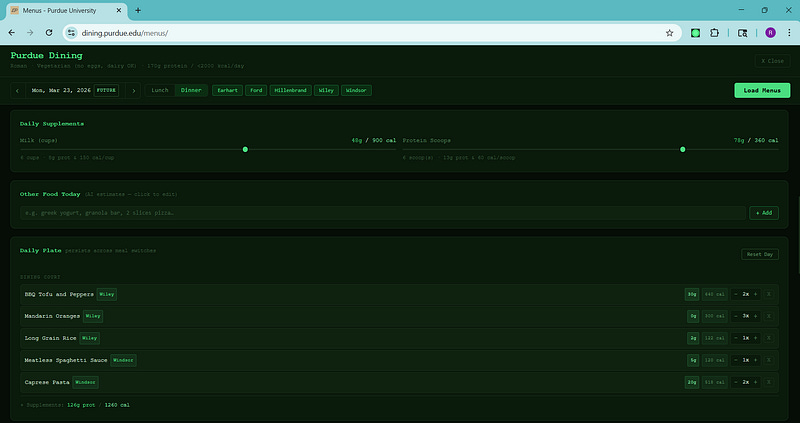Close the Purdue Dining overlay panel
Image resolution: width=800 pixels, height=423 pixels.
pyautogui.click(x=772, y=61)
